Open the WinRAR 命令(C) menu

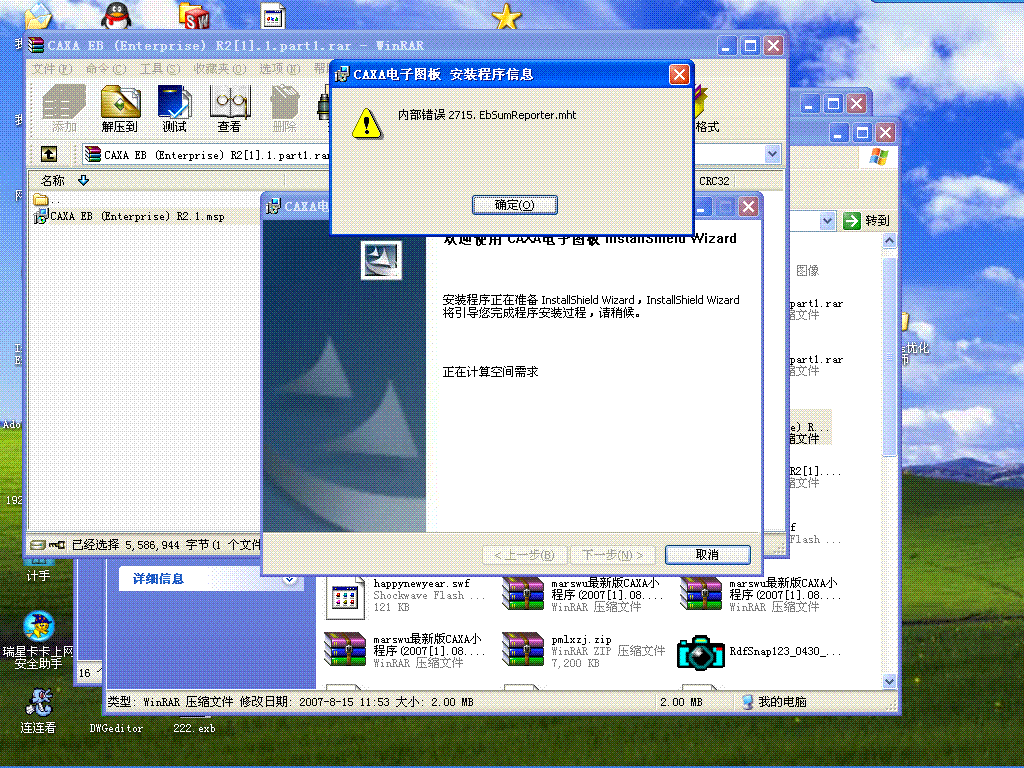(x=105, y=69)
